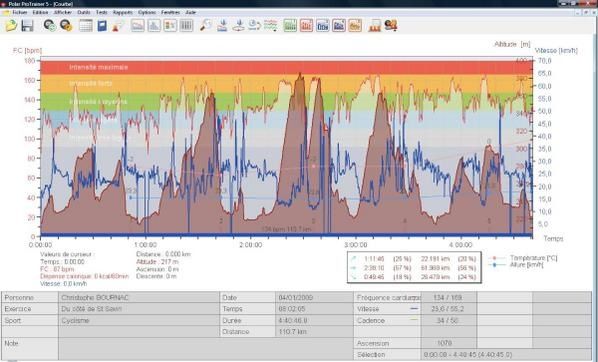Select 'Température [°C]' legend entry
The width and height of the screenshot is (598, 362).
[x=533, y=258]
